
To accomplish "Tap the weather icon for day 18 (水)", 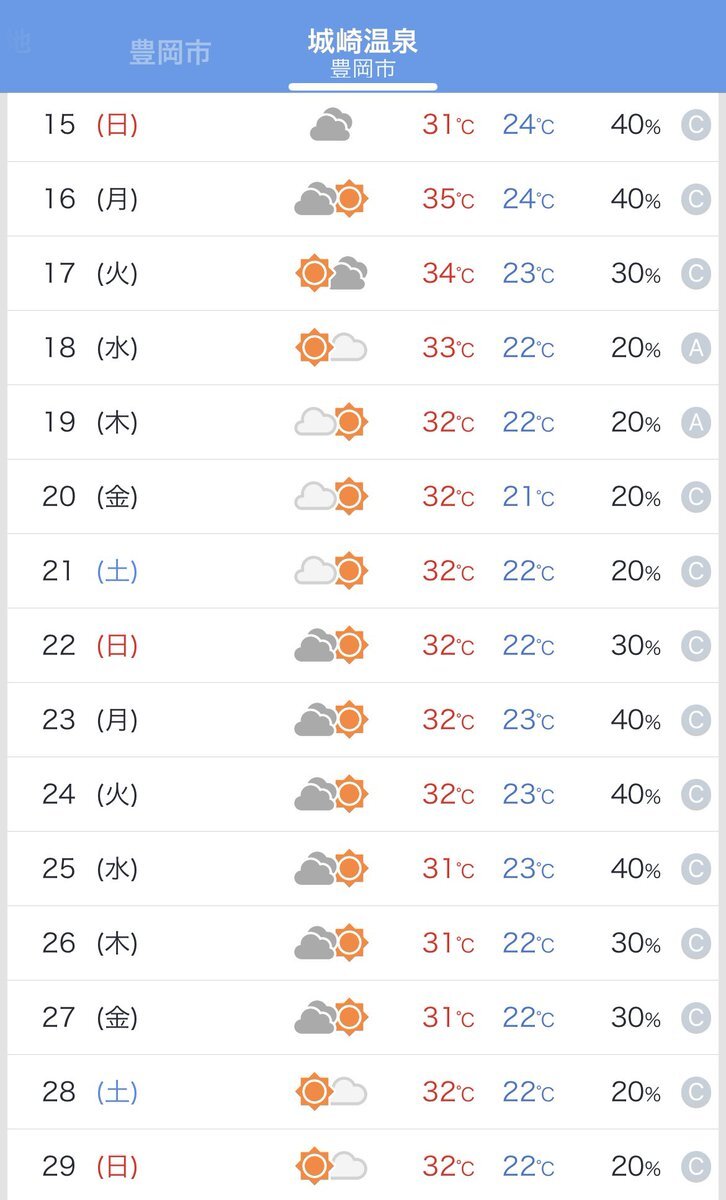I will pos(331,348).
